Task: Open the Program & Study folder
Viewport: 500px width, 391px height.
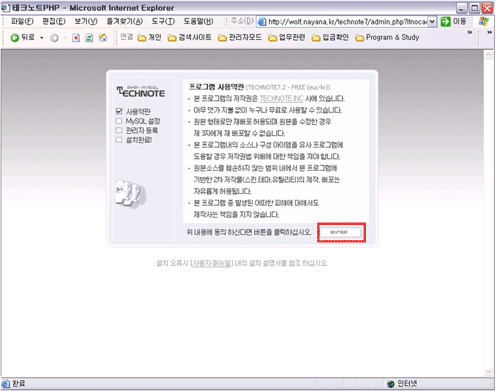Action: point(387,38)
